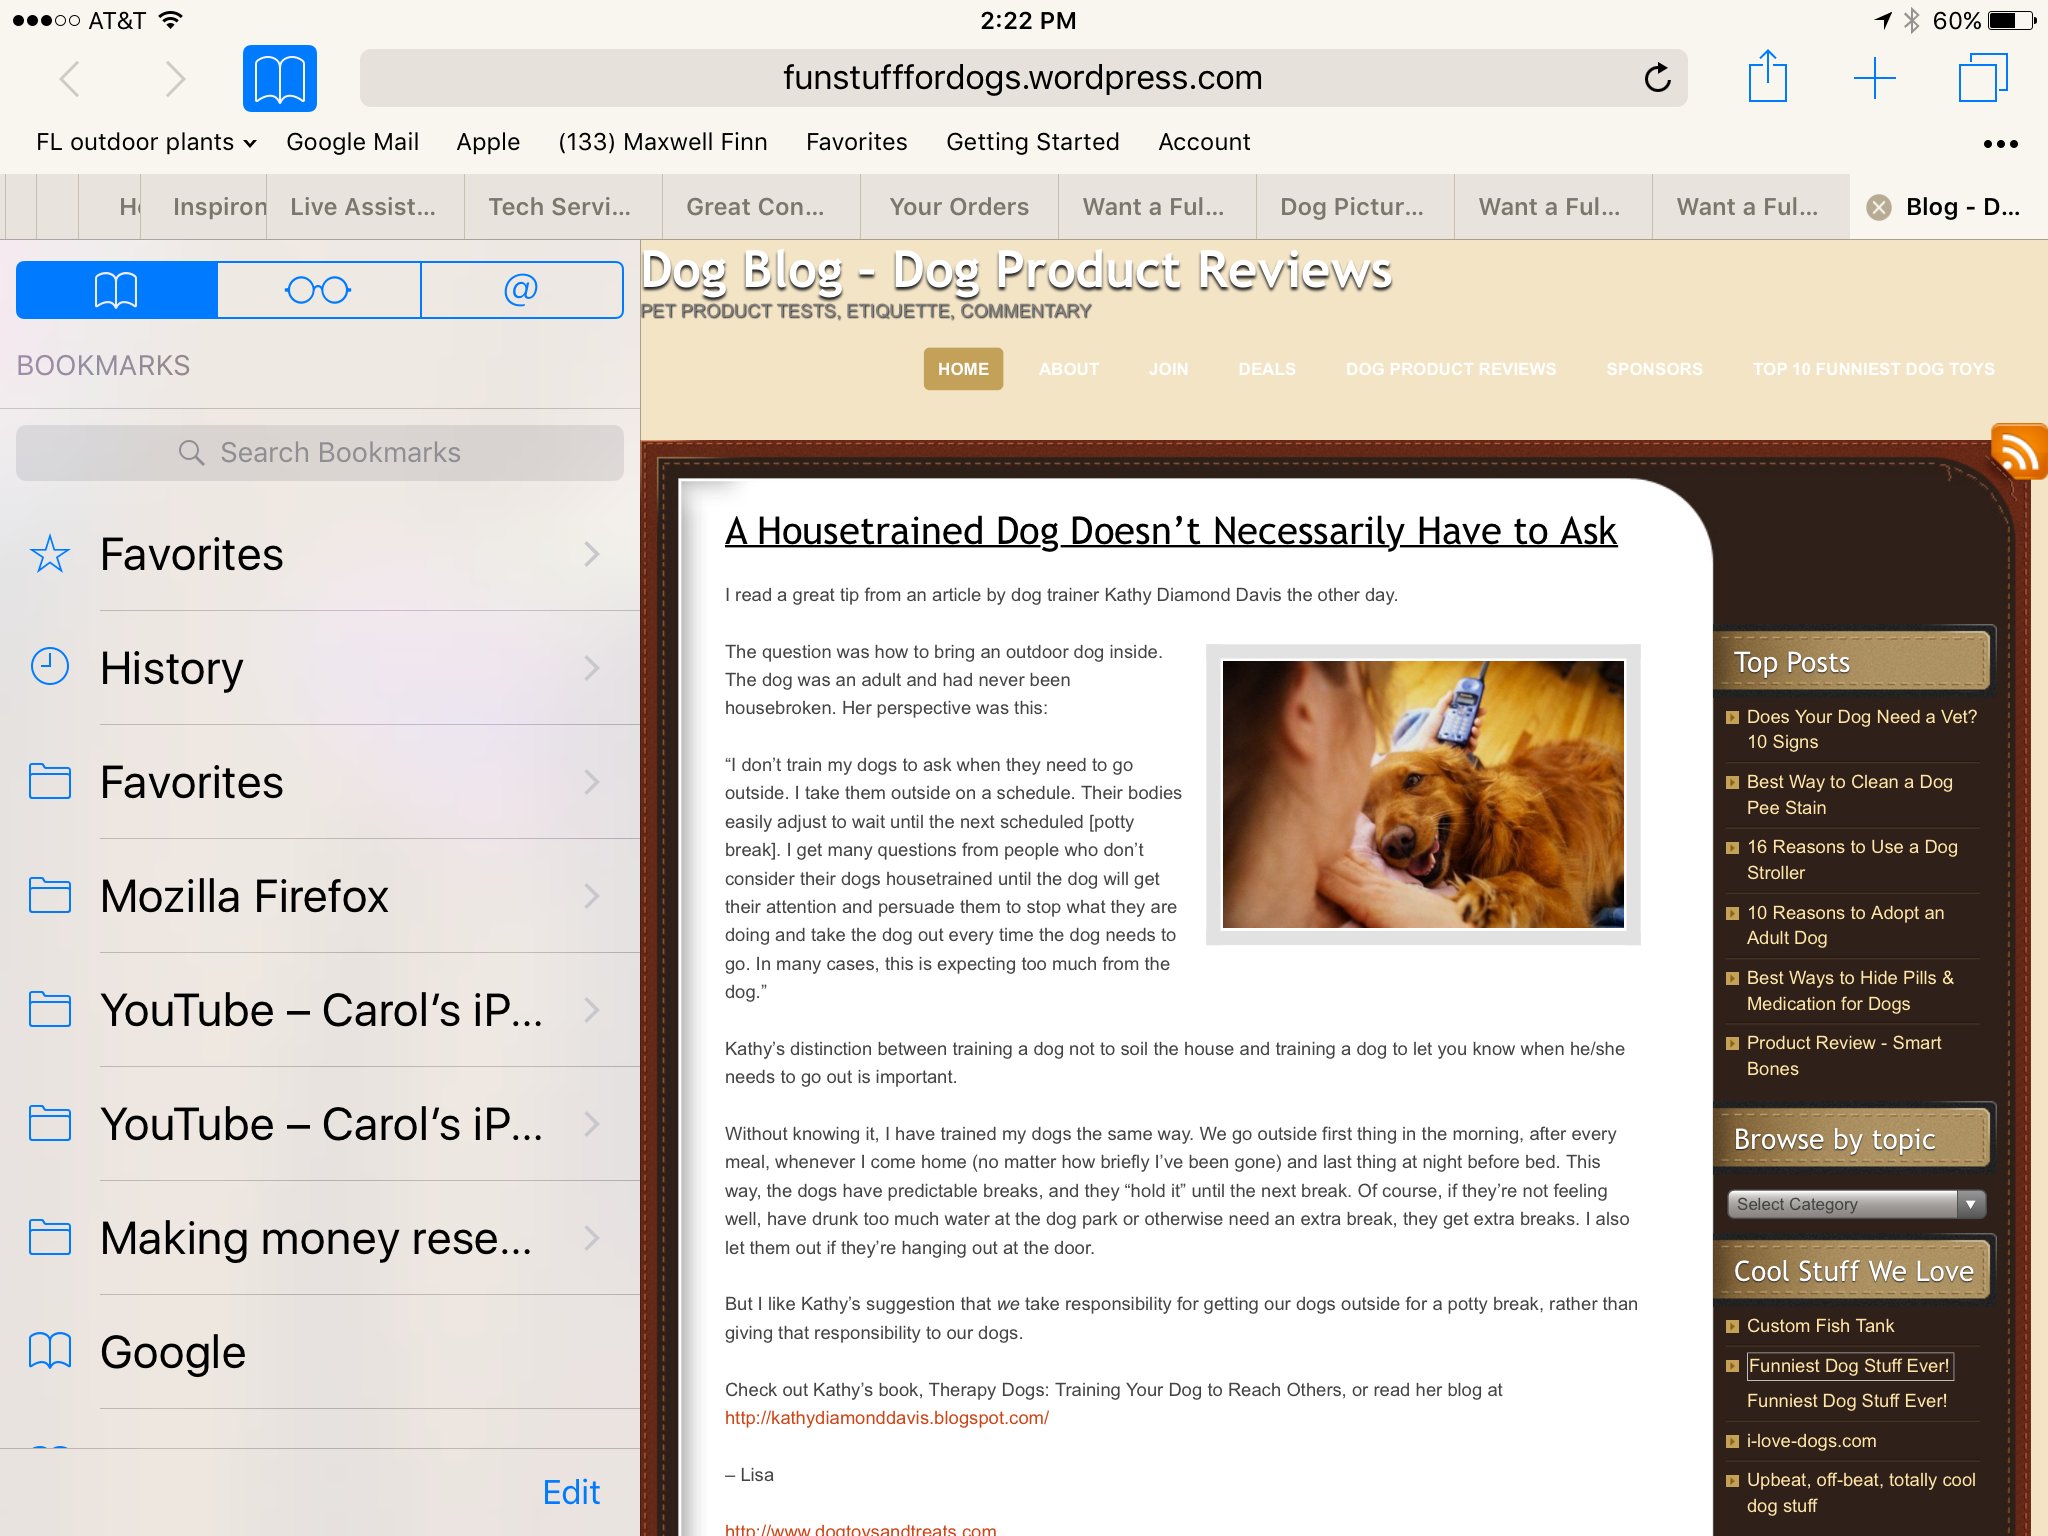The height and width of the screenshot is (1536, 2048).
Task: Expand the FL outdoor plants folder dropdown
Action: [146, 142]
